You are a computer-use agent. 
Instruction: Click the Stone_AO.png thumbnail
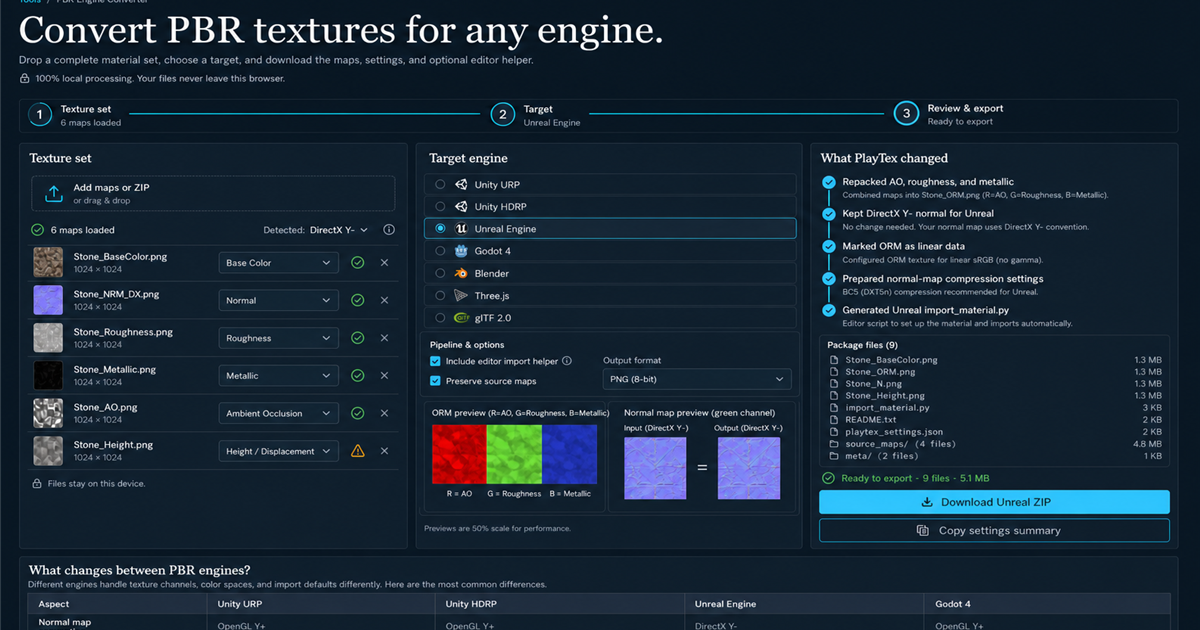tap(48, 413)
